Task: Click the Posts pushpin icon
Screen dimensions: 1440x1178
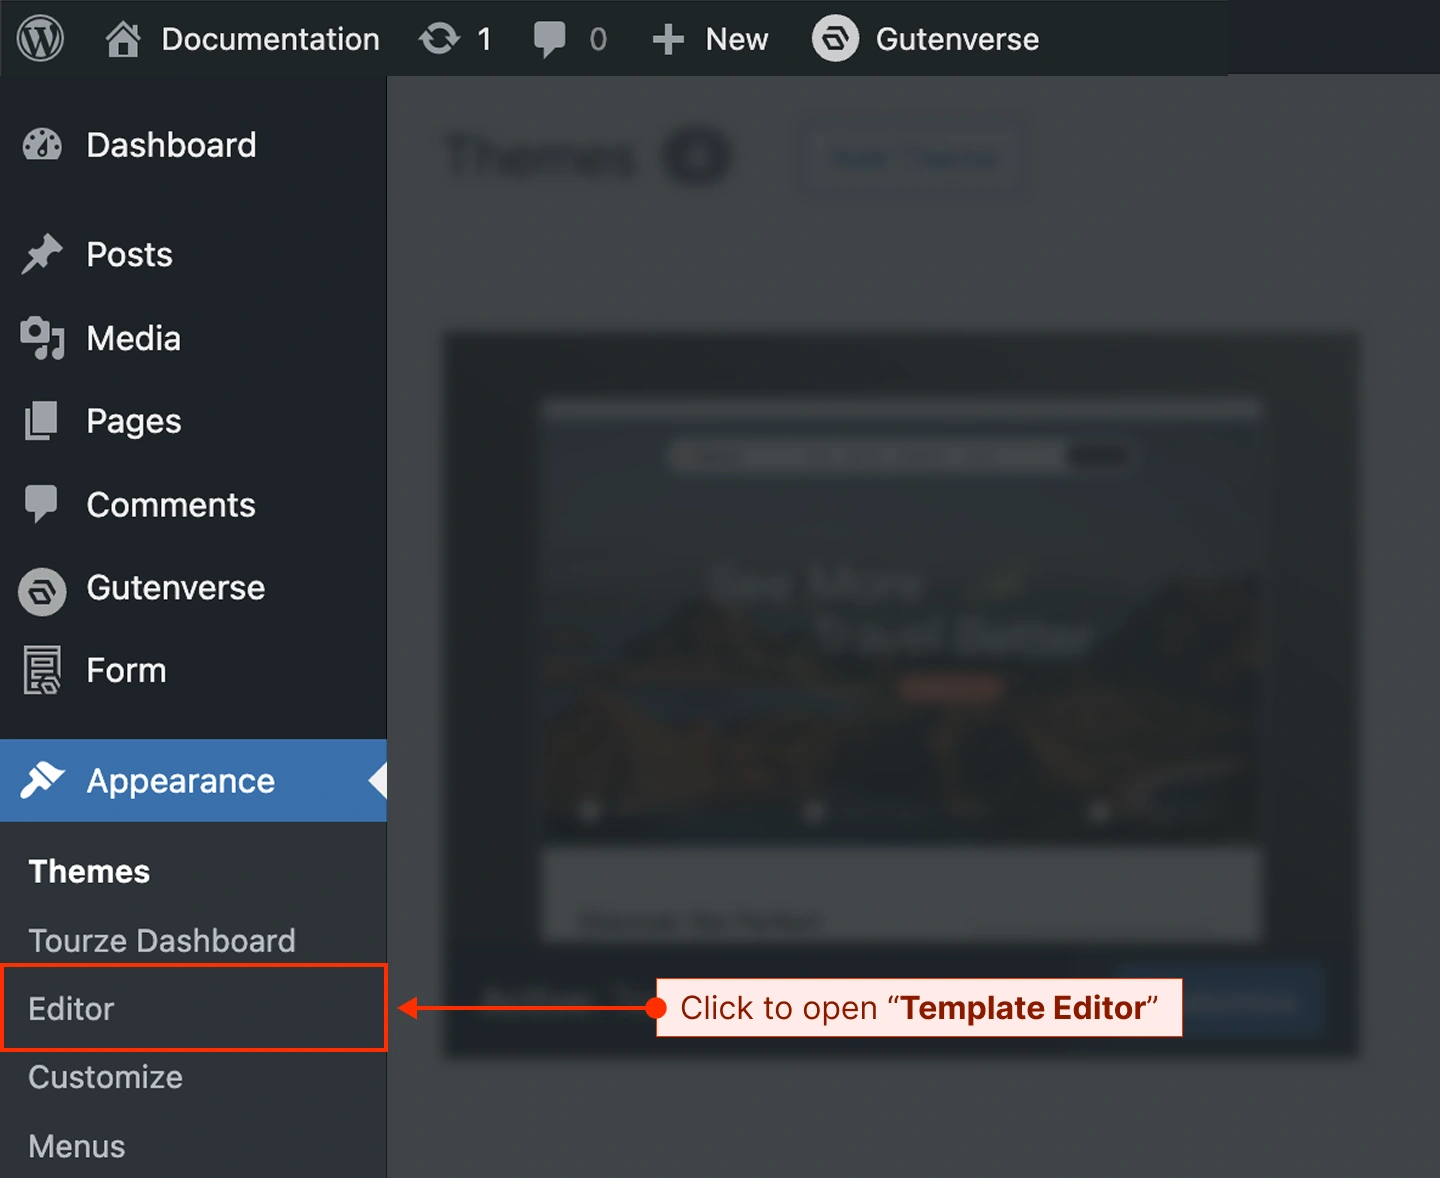Action: 42,254
